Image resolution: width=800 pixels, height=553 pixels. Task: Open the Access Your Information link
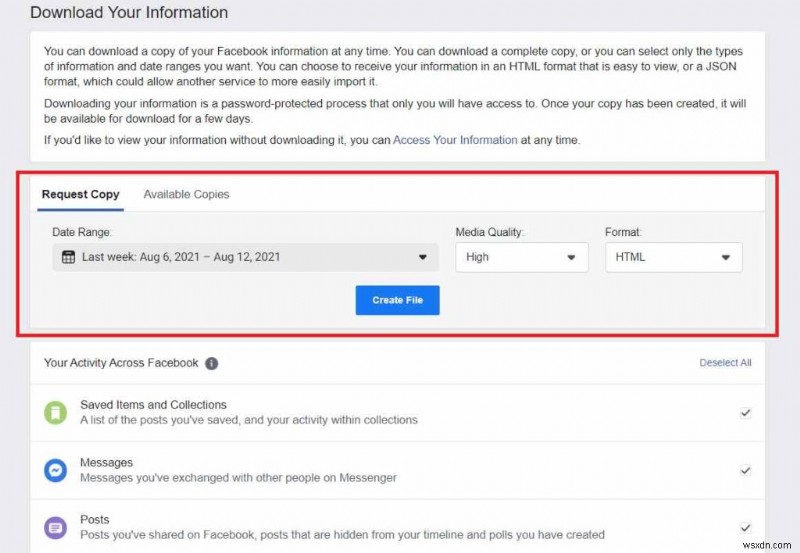(x=455, y=140)
